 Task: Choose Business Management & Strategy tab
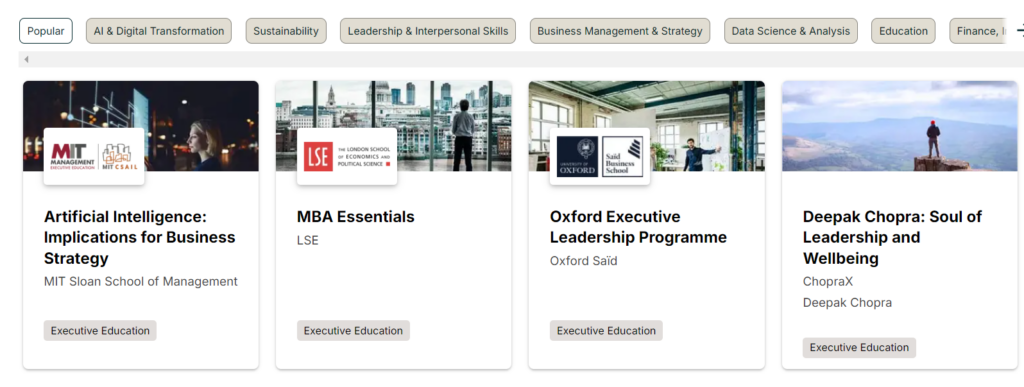pos(620,31)
